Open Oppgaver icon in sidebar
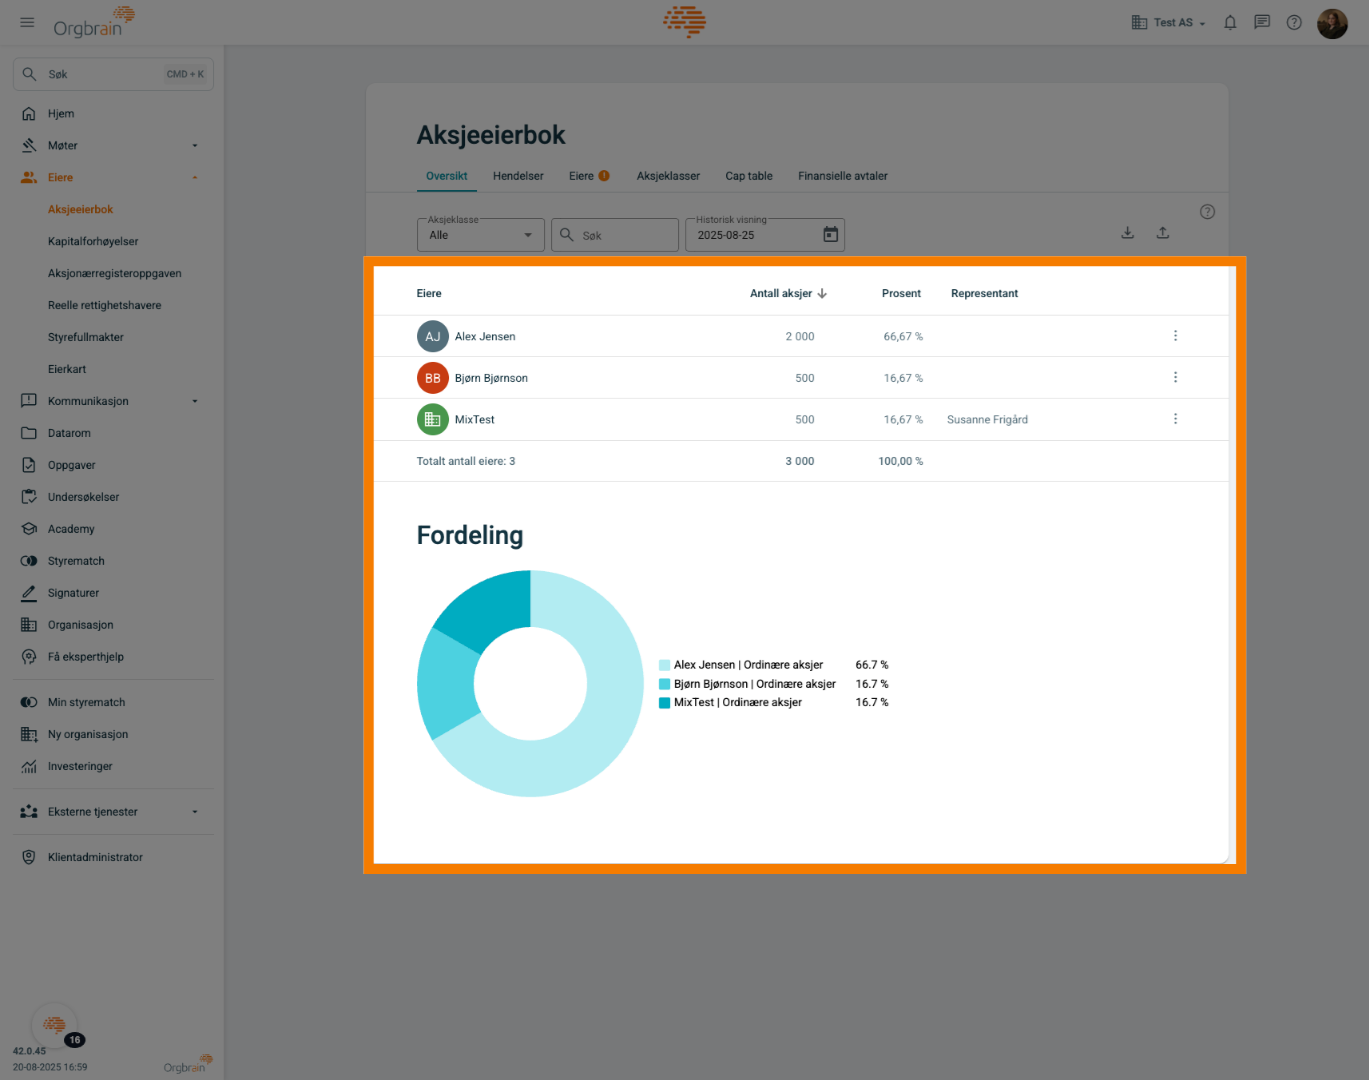 point(29,465)
